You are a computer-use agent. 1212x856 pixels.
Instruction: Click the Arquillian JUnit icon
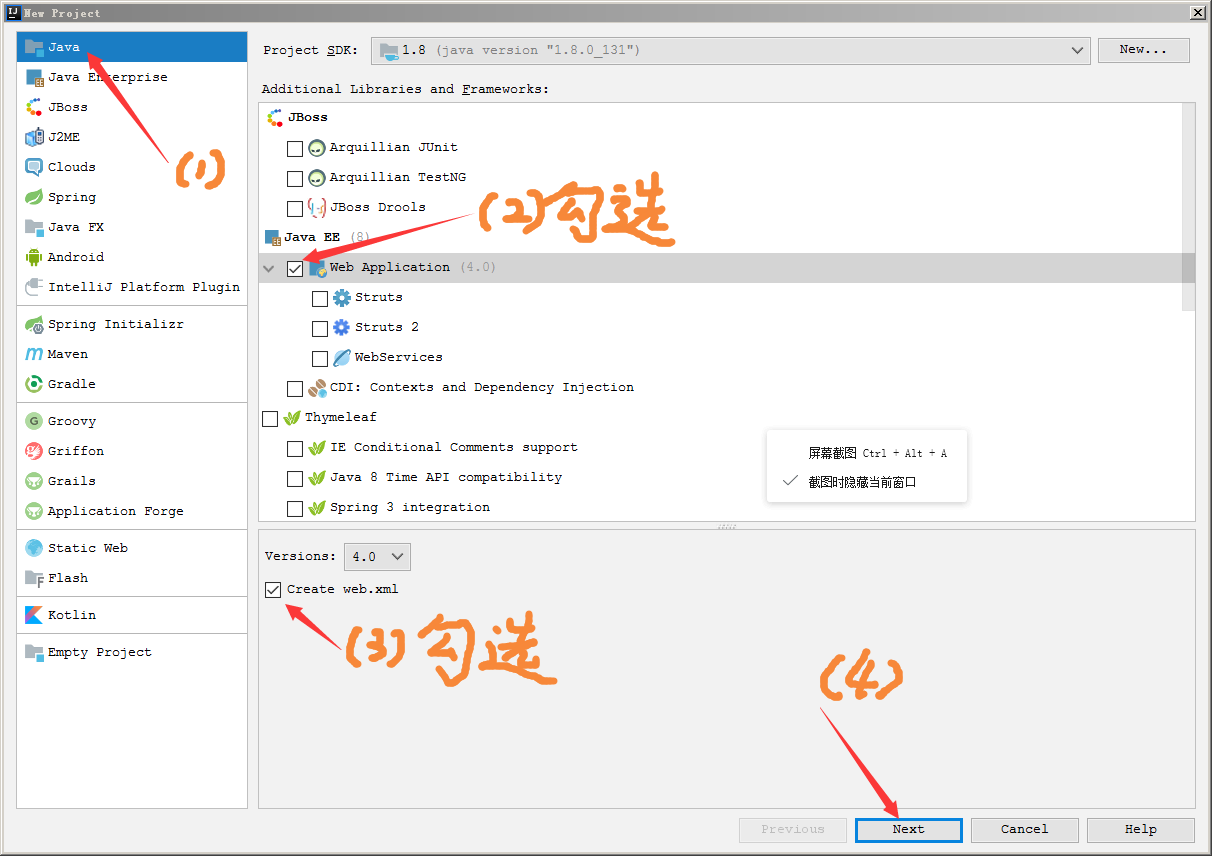[x=317, y=147]
